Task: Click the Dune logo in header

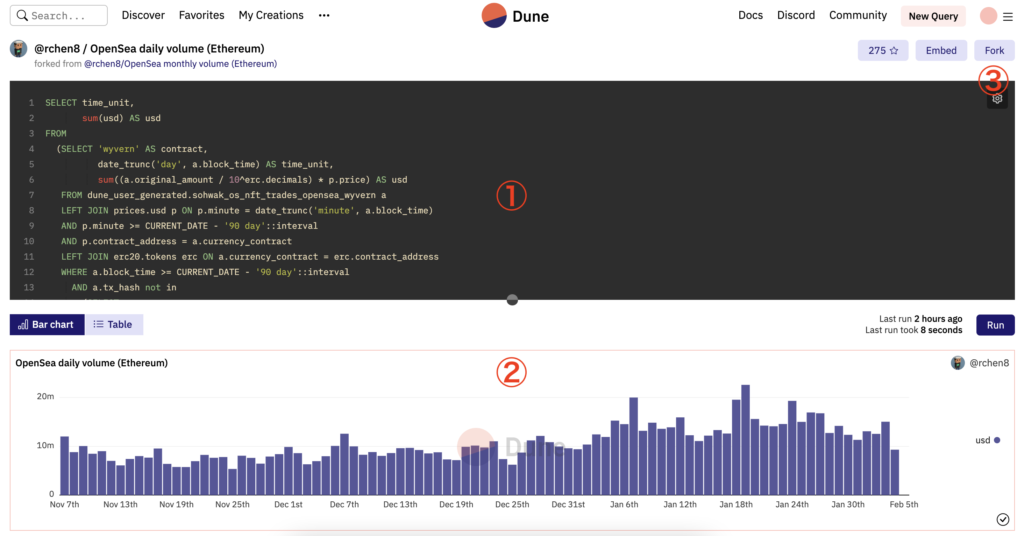Action: click(x=515, y=16)
